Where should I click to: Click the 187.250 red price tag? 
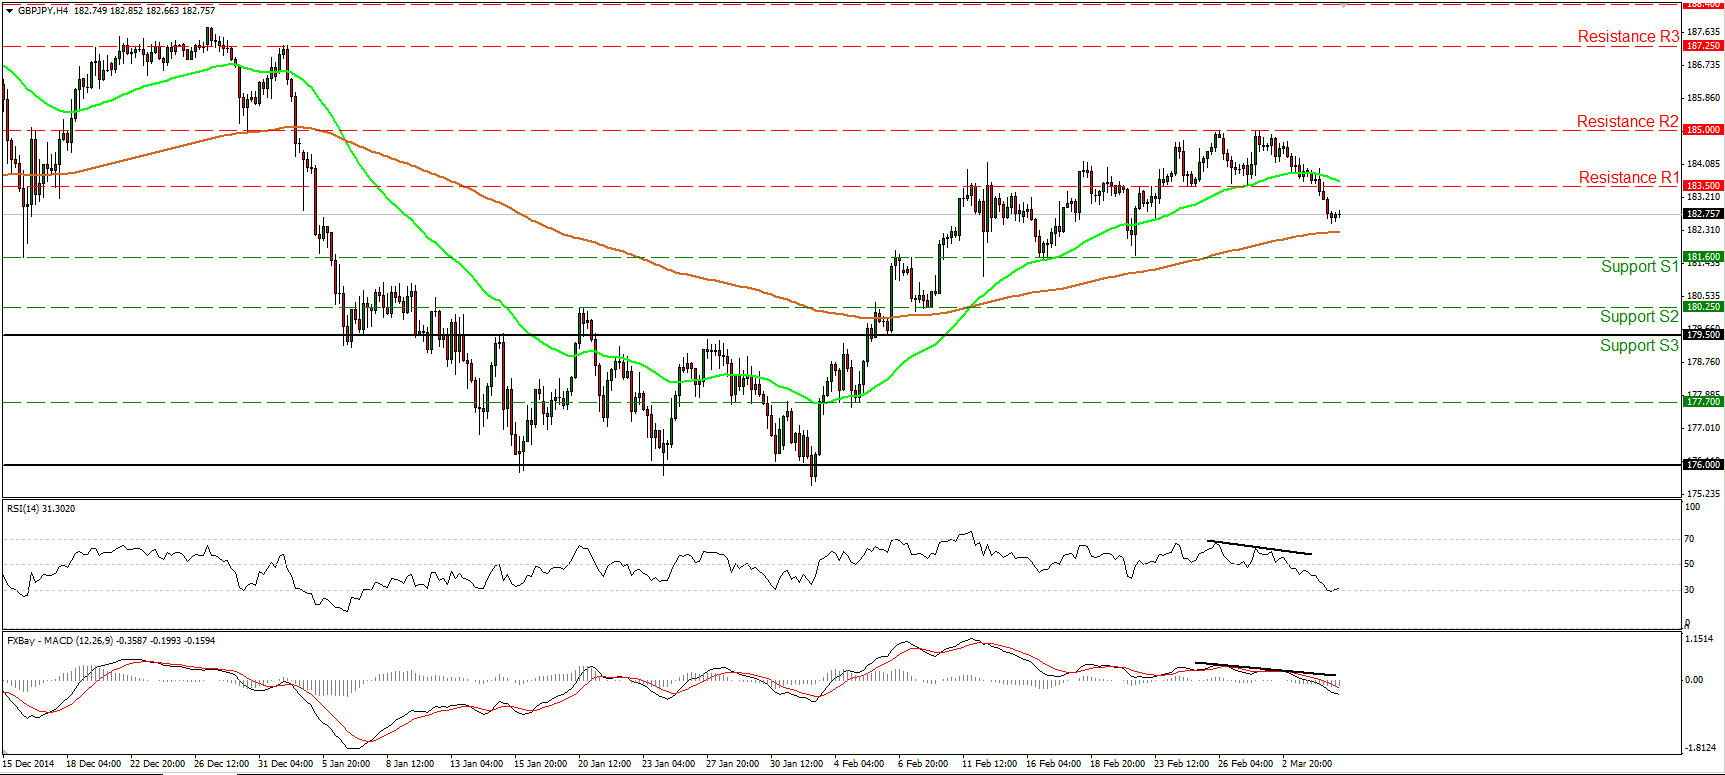click(x=1703, y=46)
